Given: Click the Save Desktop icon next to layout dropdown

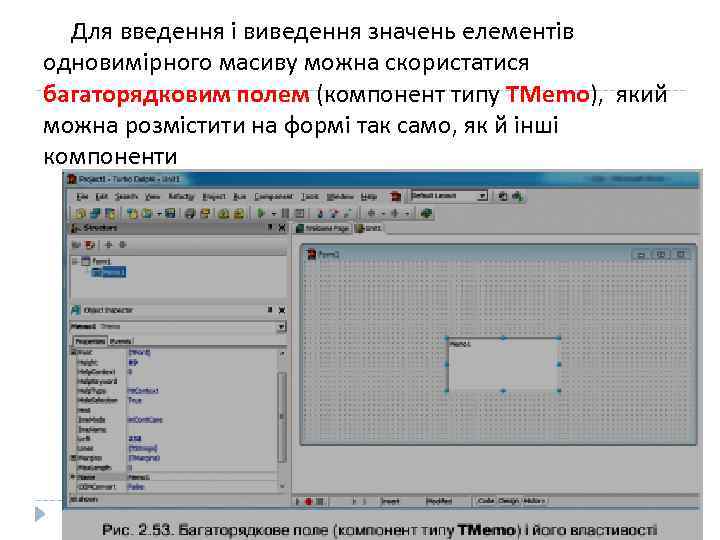Looking at the screenshot, I should (503, 197).
